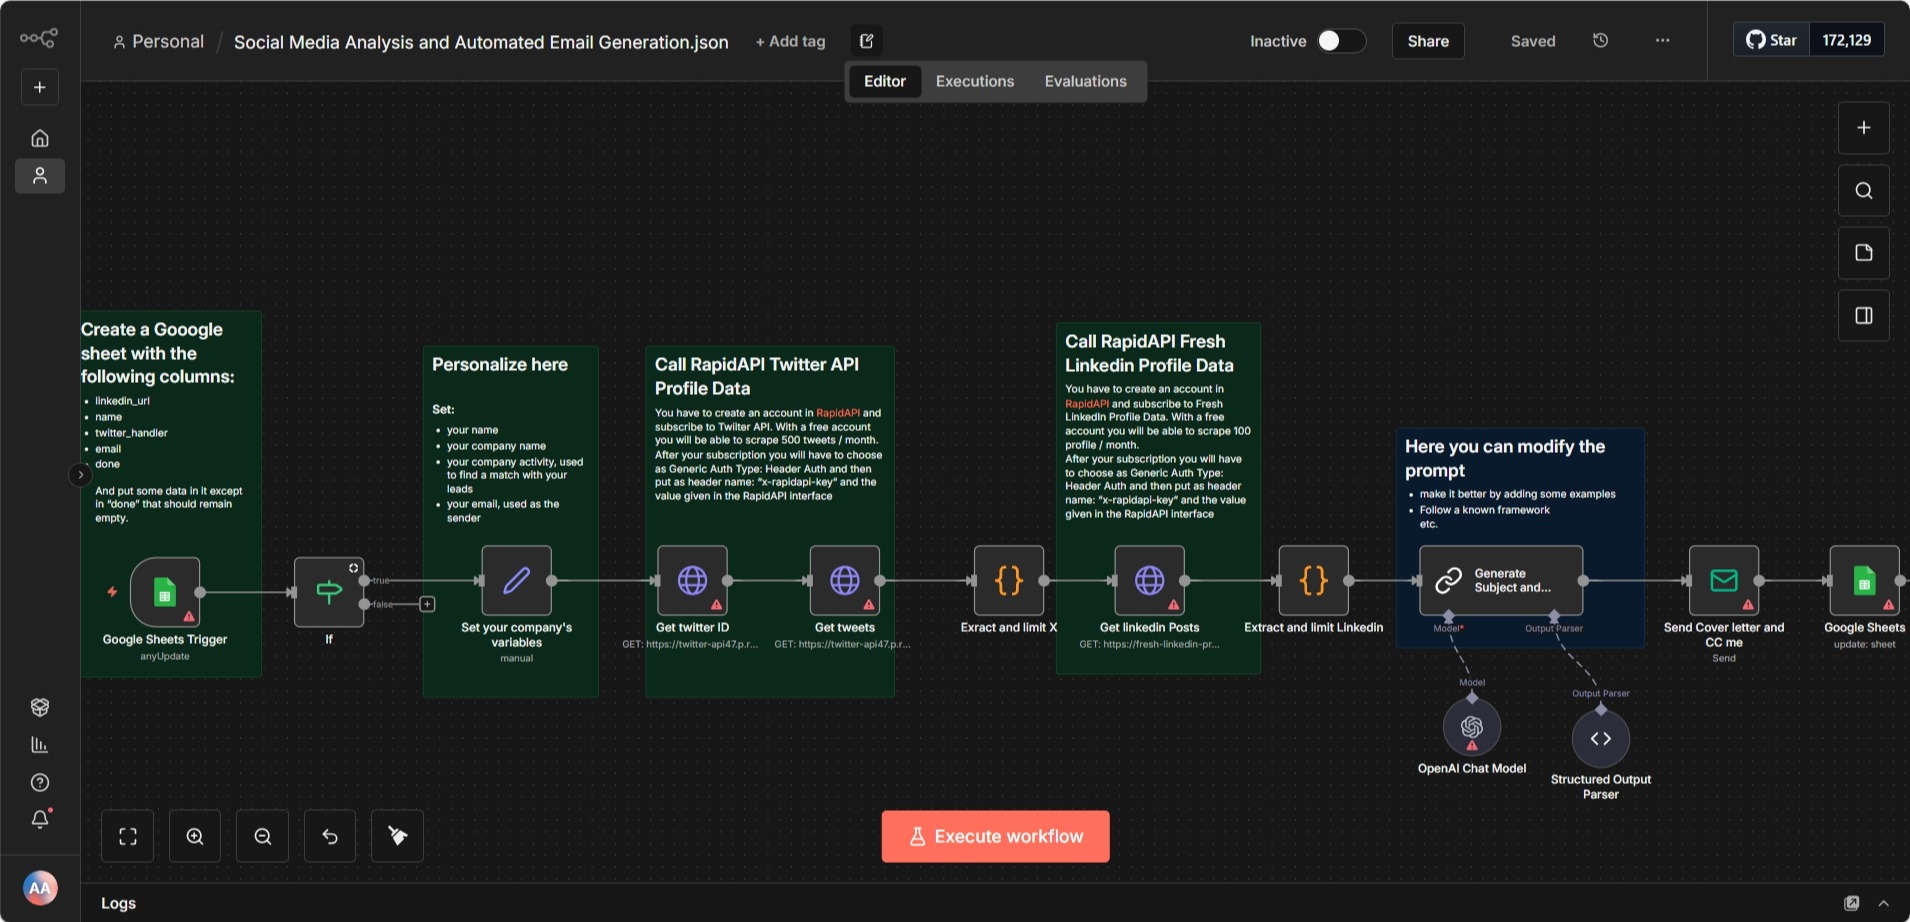Open the AA user avatar menu
This screenshot has width=1910, height=922.
click(x=40, y=888)
